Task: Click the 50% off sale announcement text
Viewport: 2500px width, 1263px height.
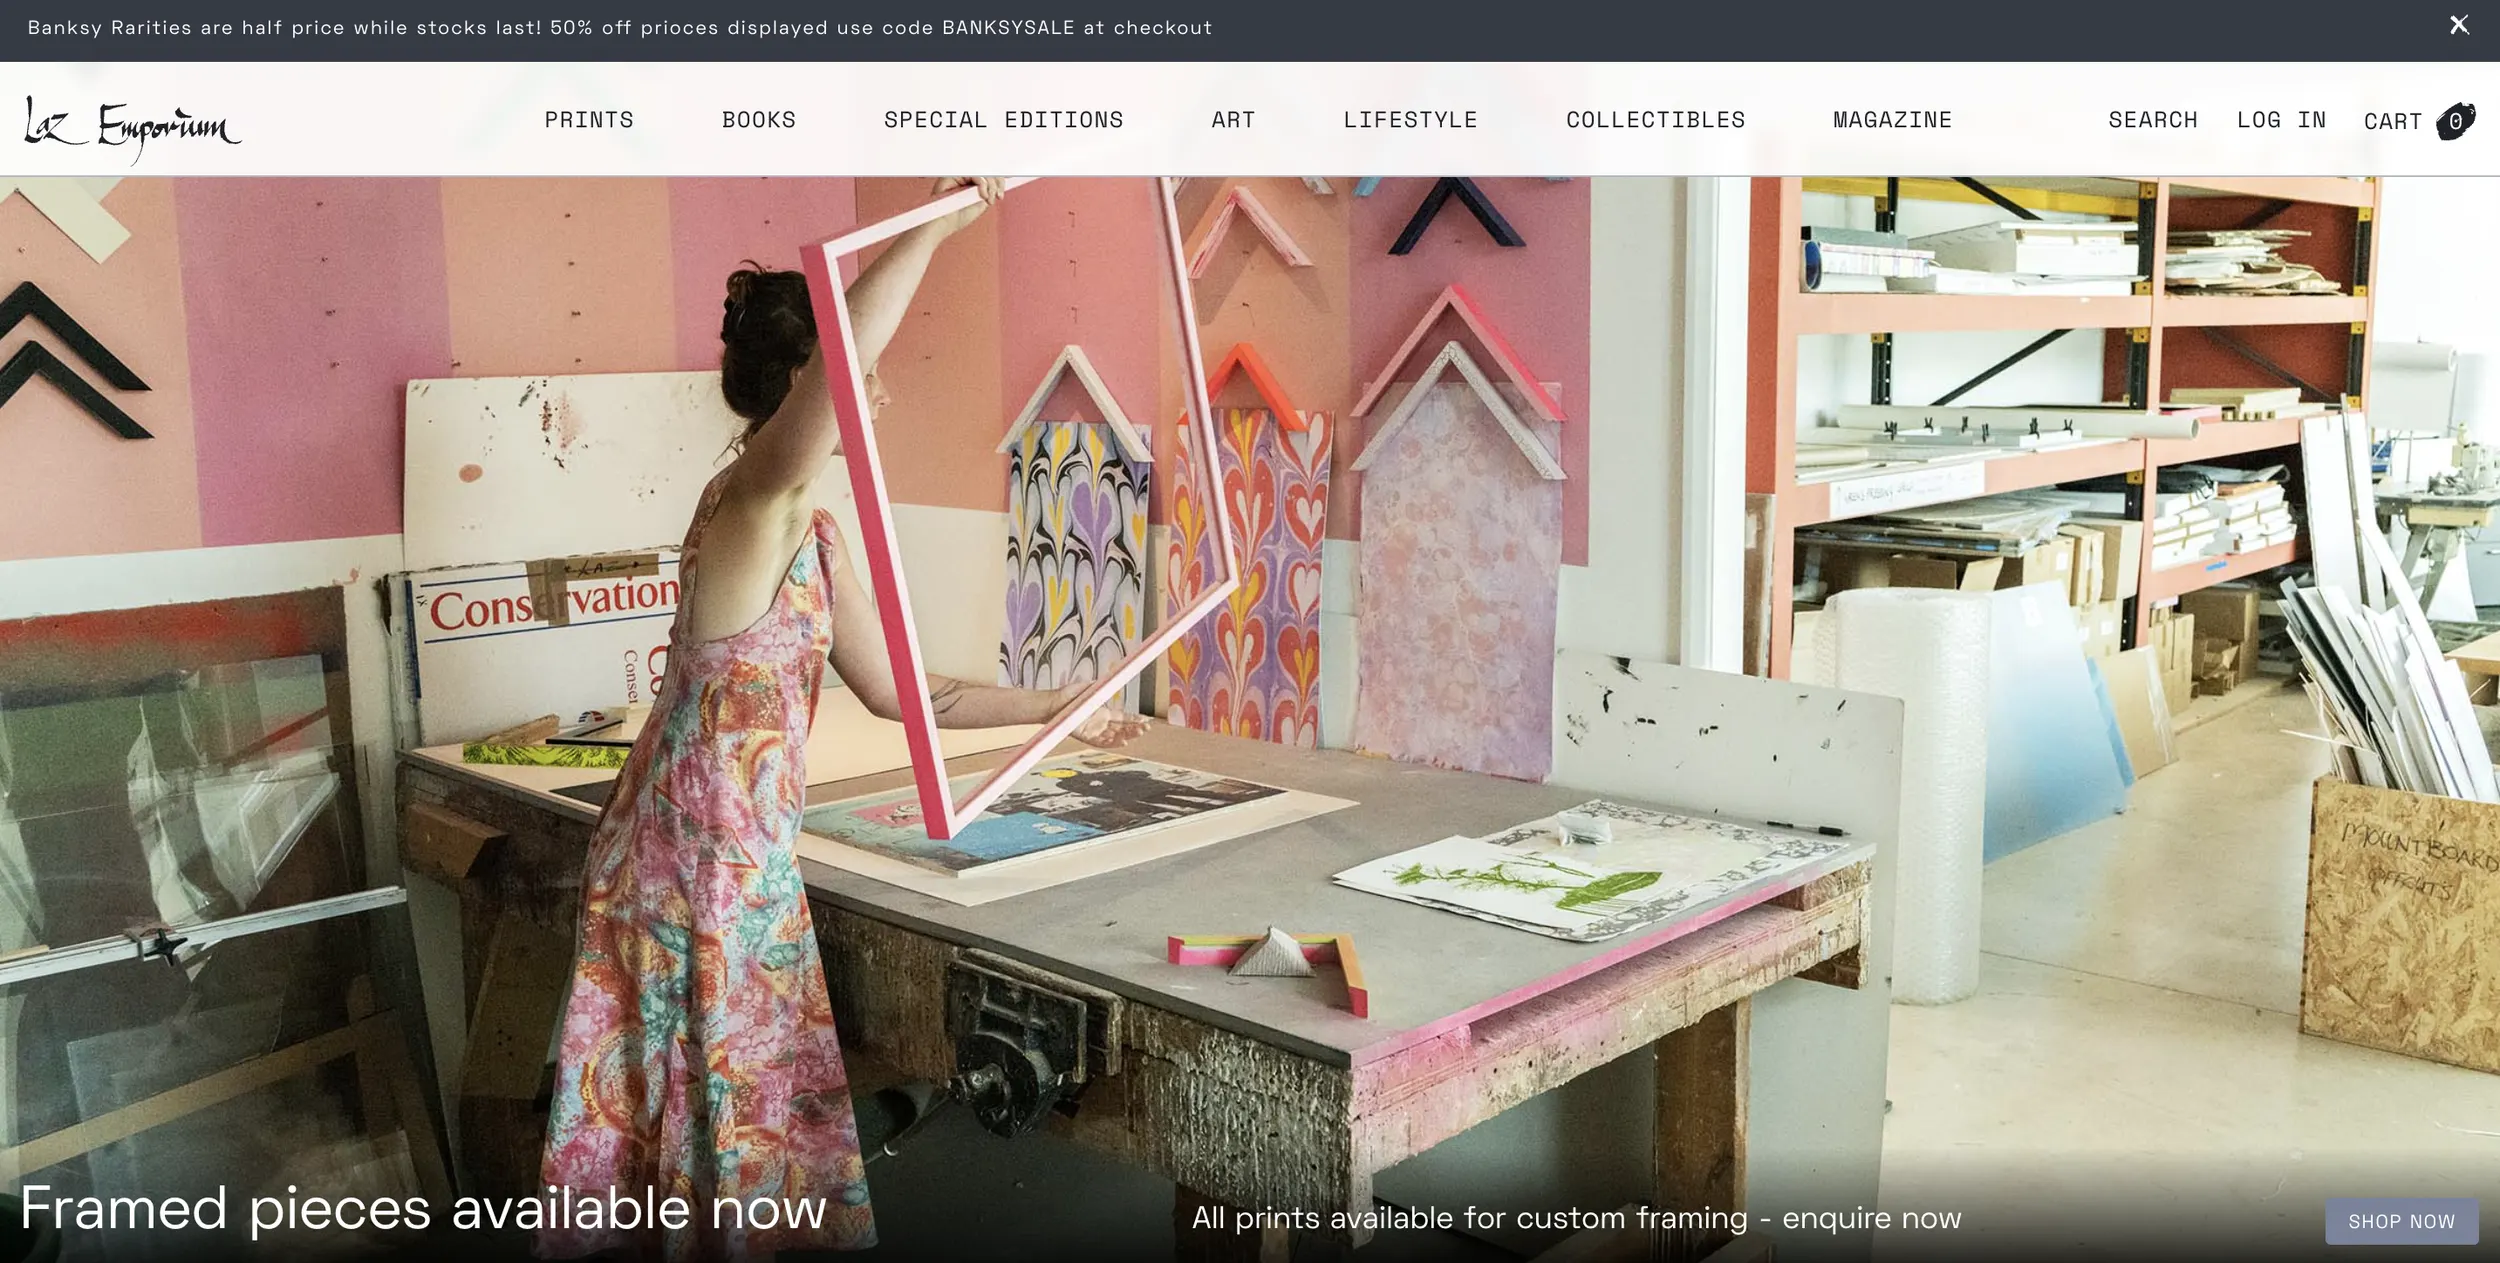Action: click(620, 27)
